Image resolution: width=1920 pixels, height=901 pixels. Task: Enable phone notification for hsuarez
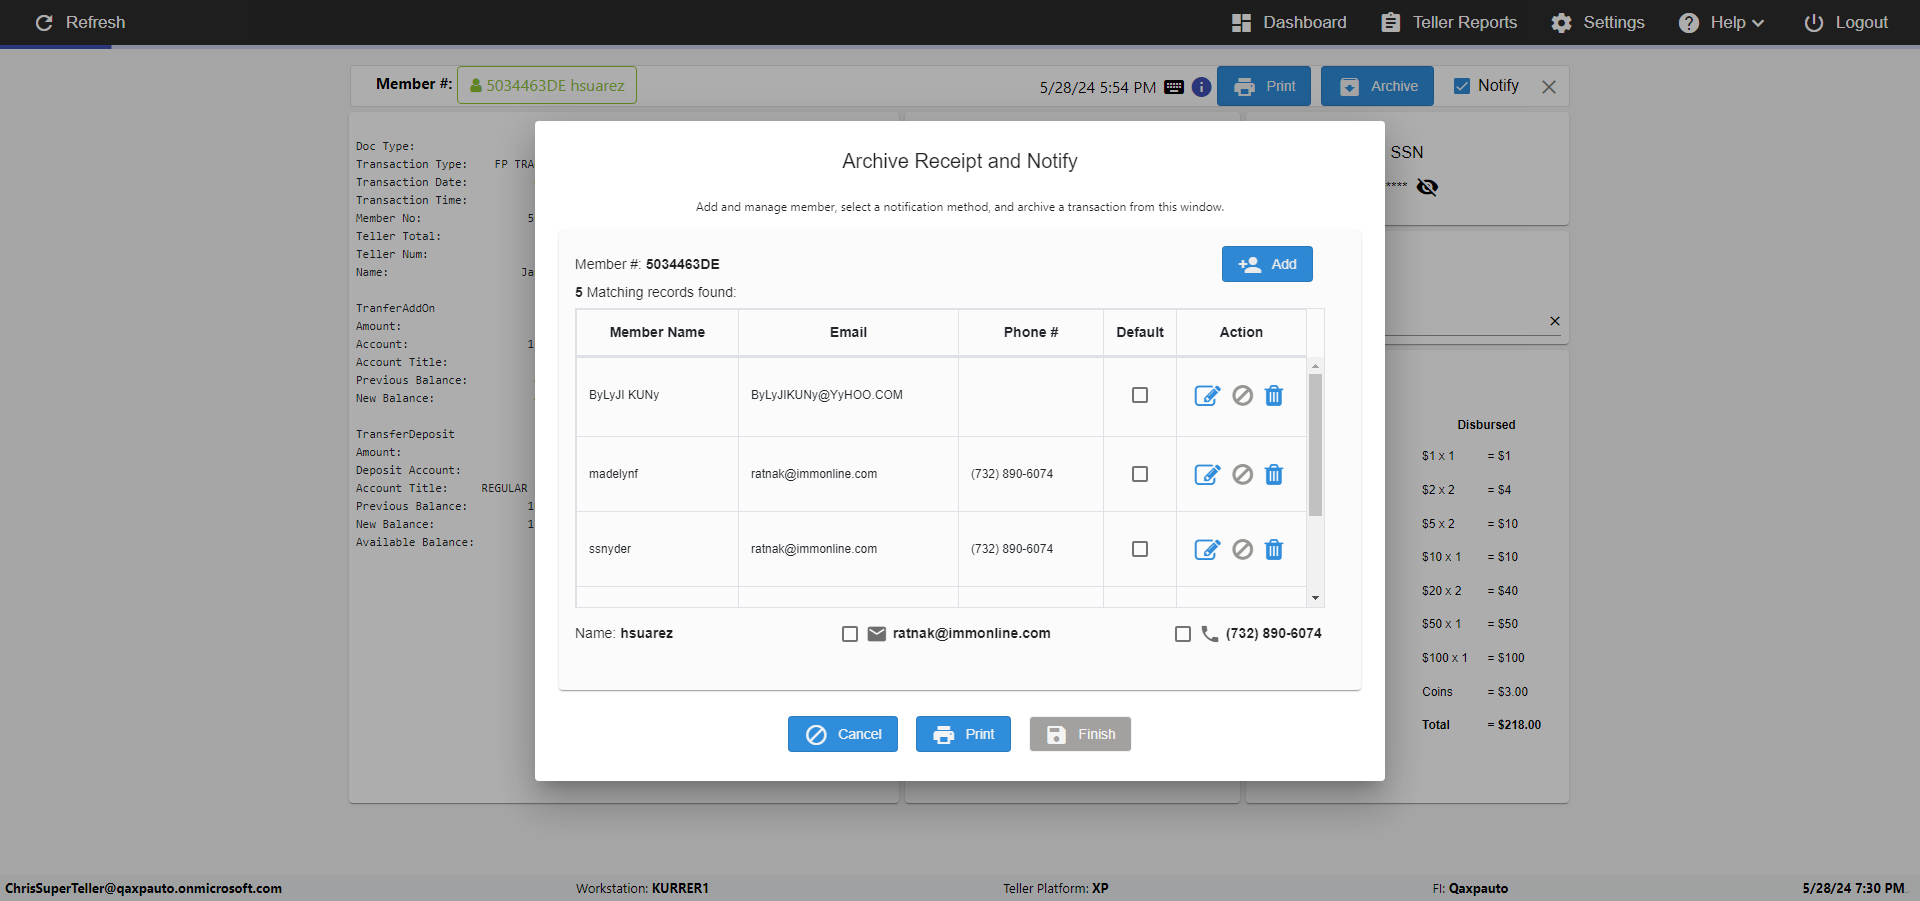point(1183,634)
